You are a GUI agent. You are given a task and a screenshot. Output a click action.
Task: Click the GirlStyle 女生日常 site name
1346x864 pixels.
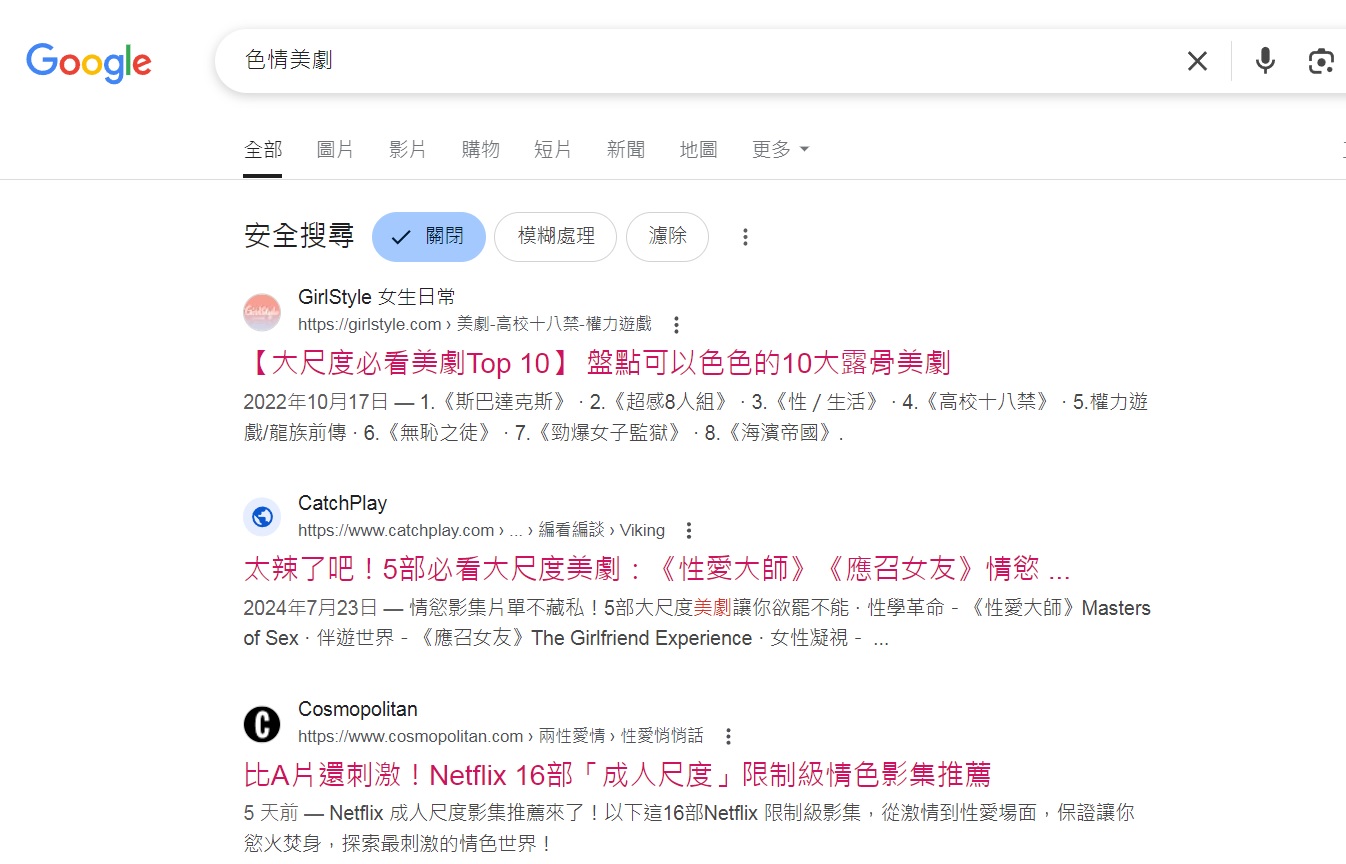pyautogui.click(x=377, y=297)
